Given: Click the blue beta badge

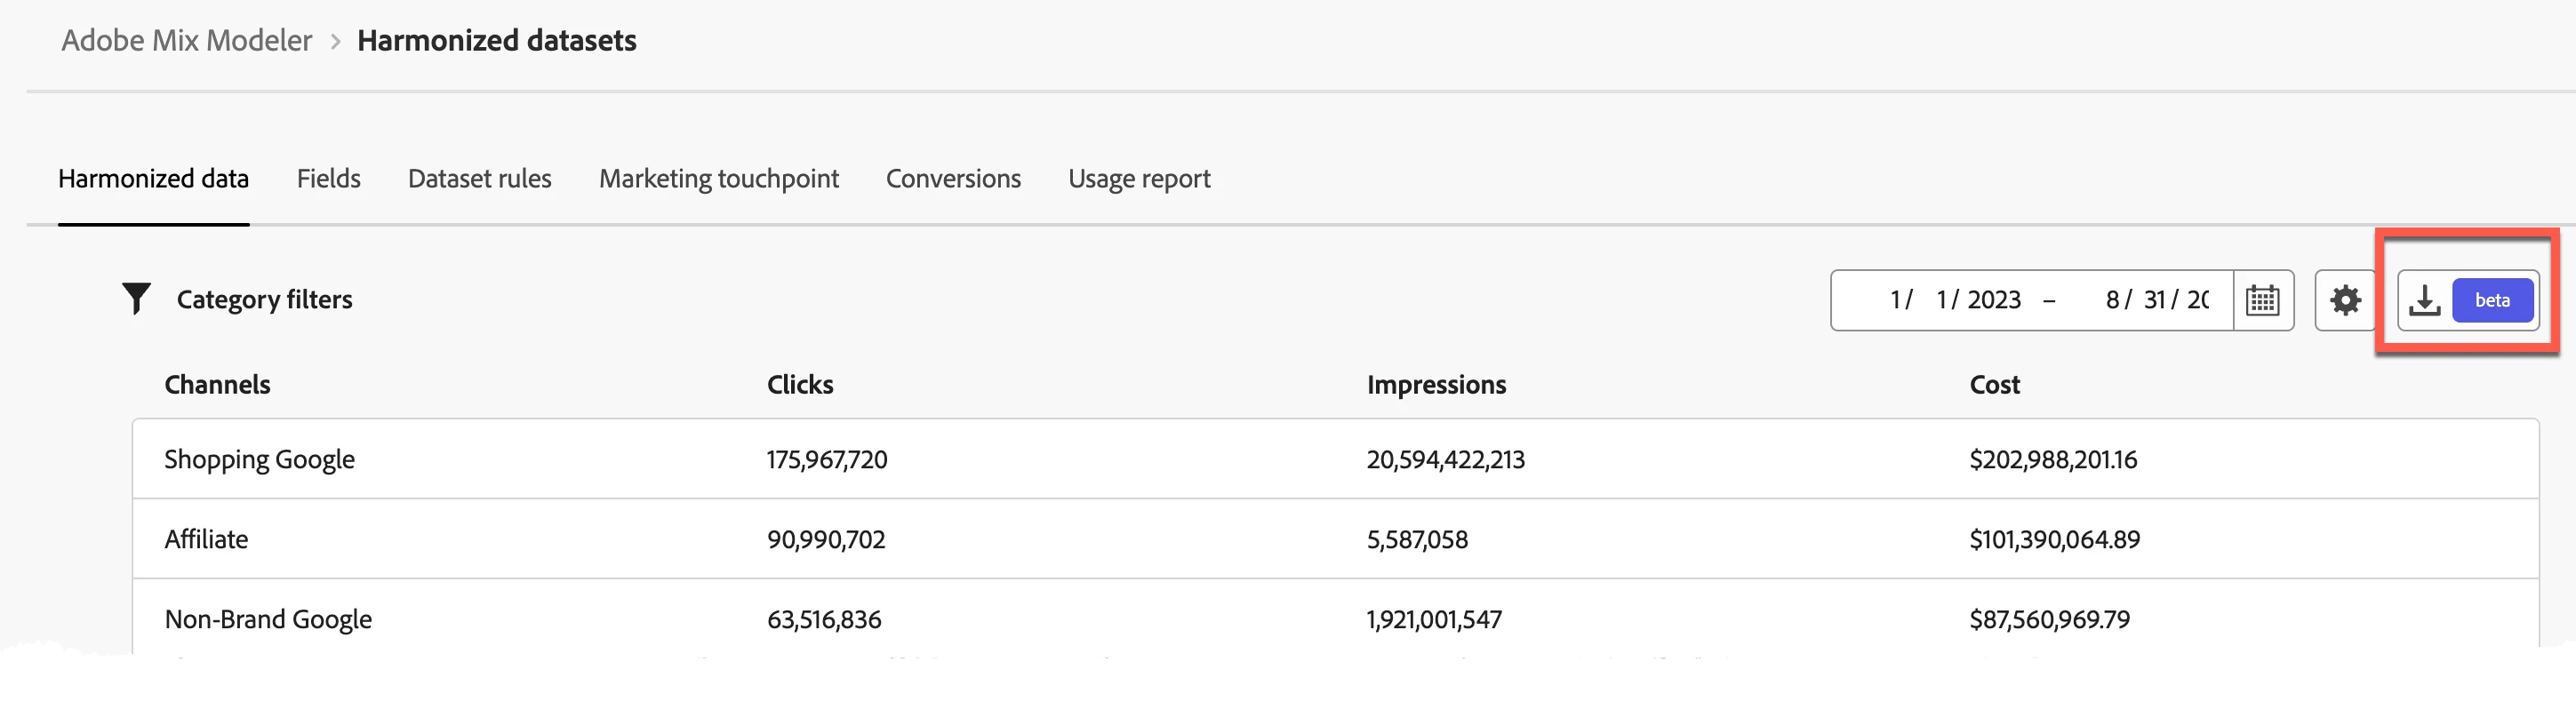Looking at the screenshot, I should pyautogui.click(x=2492, y=300).
